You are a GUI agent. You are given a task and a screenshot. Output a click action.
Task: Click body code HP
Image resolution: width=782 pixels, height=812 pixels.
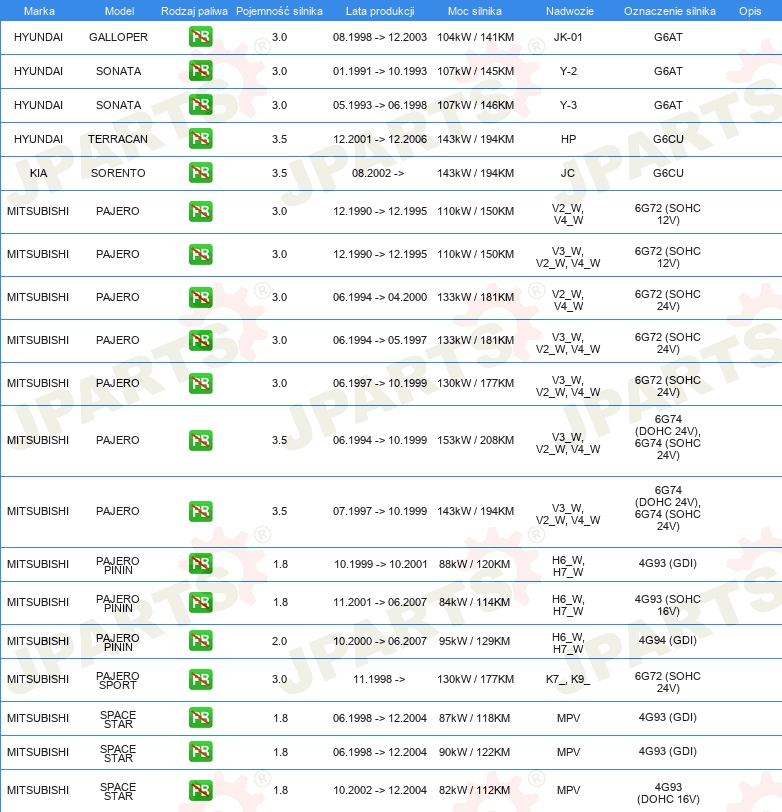pyautogui.click(x=568, y=139)
